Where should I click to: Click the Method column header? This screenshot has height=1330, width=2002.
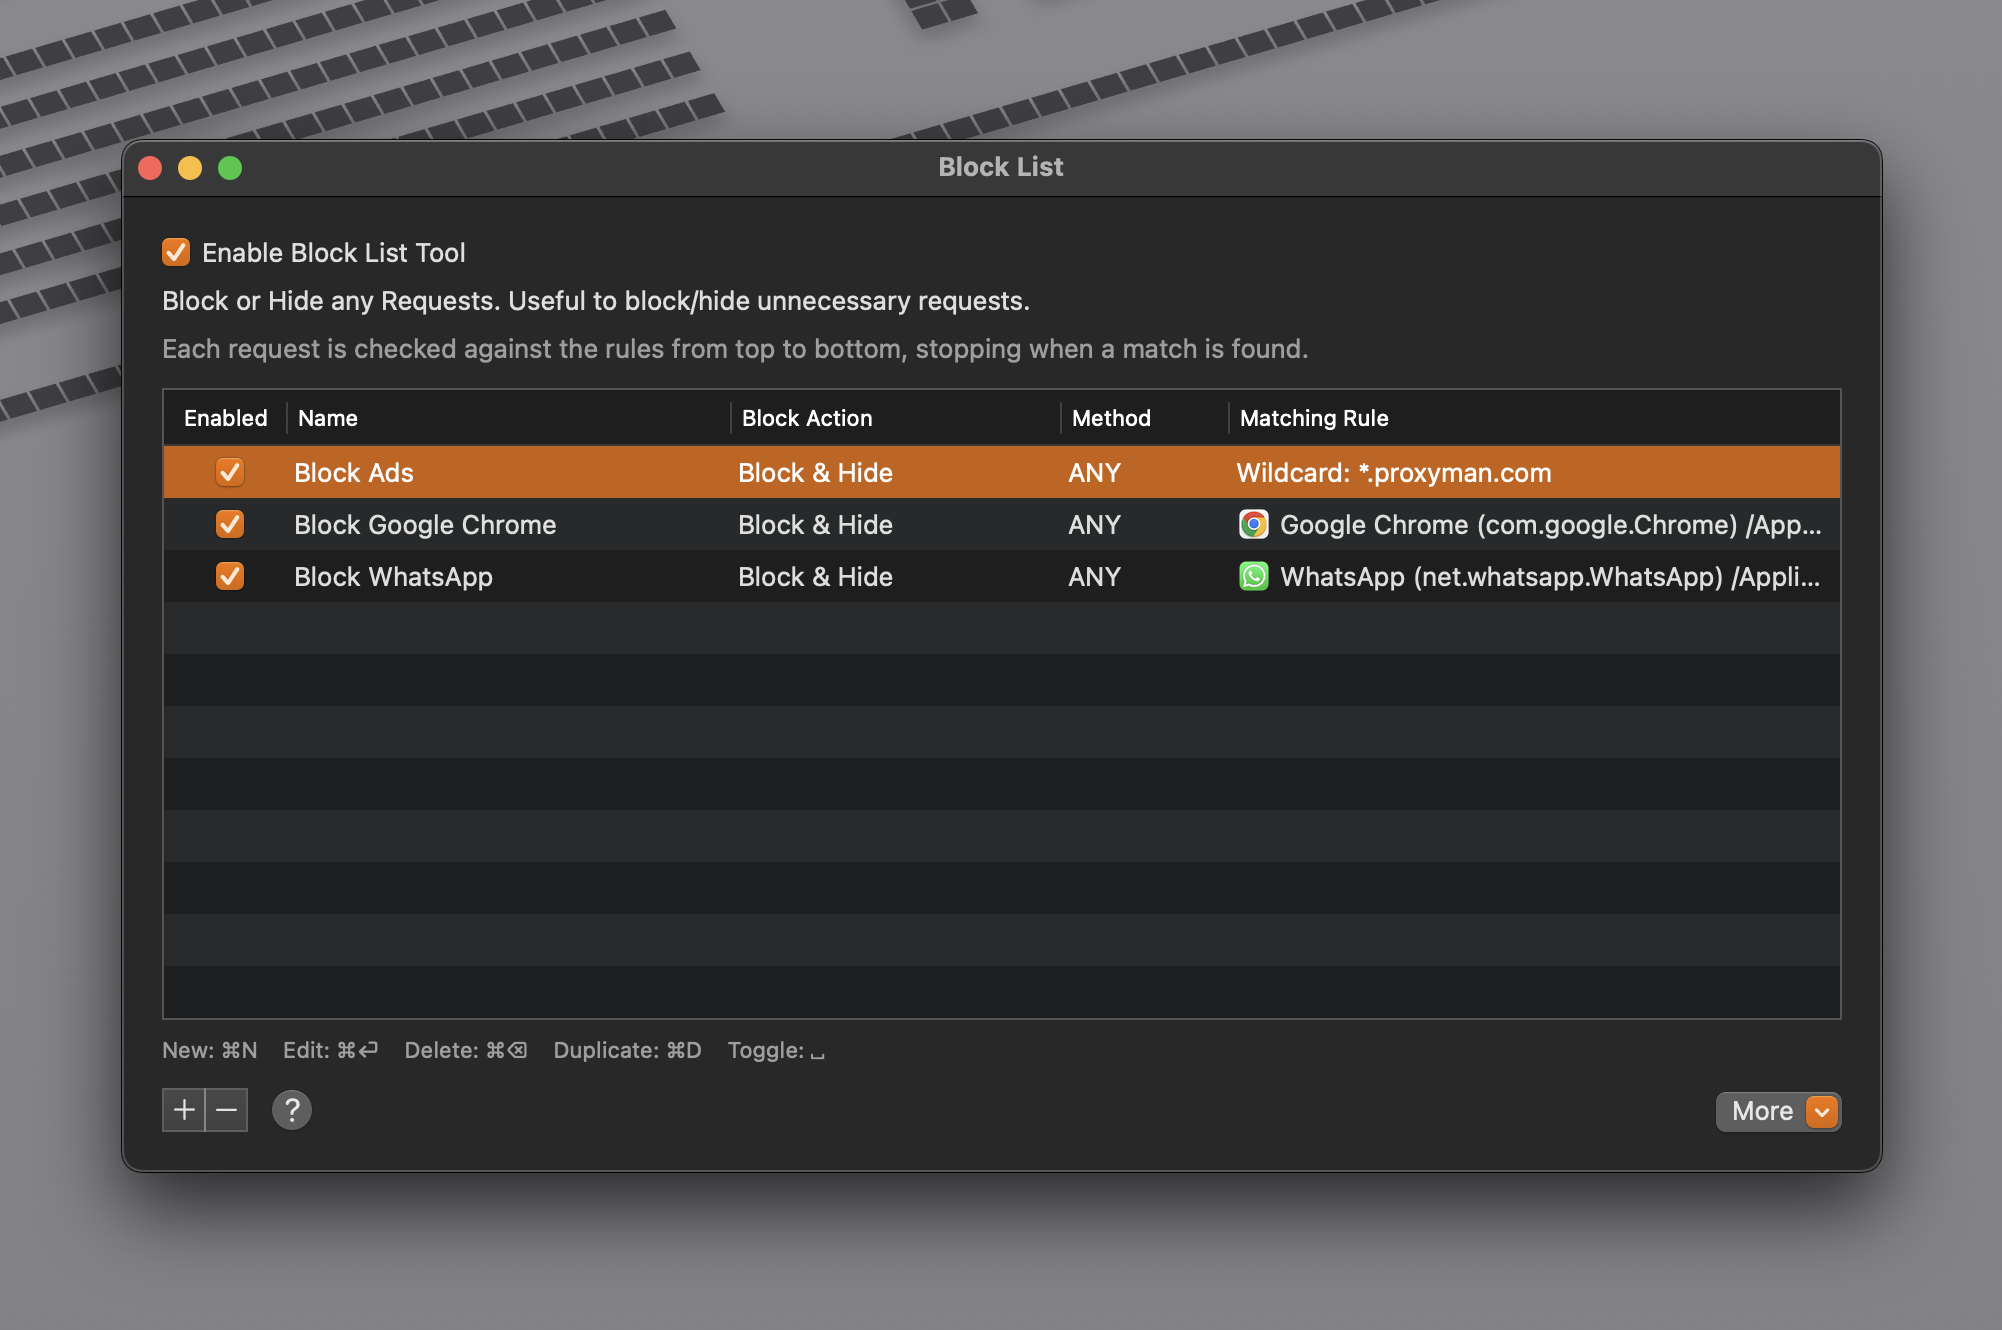(x=1111, y=418)
